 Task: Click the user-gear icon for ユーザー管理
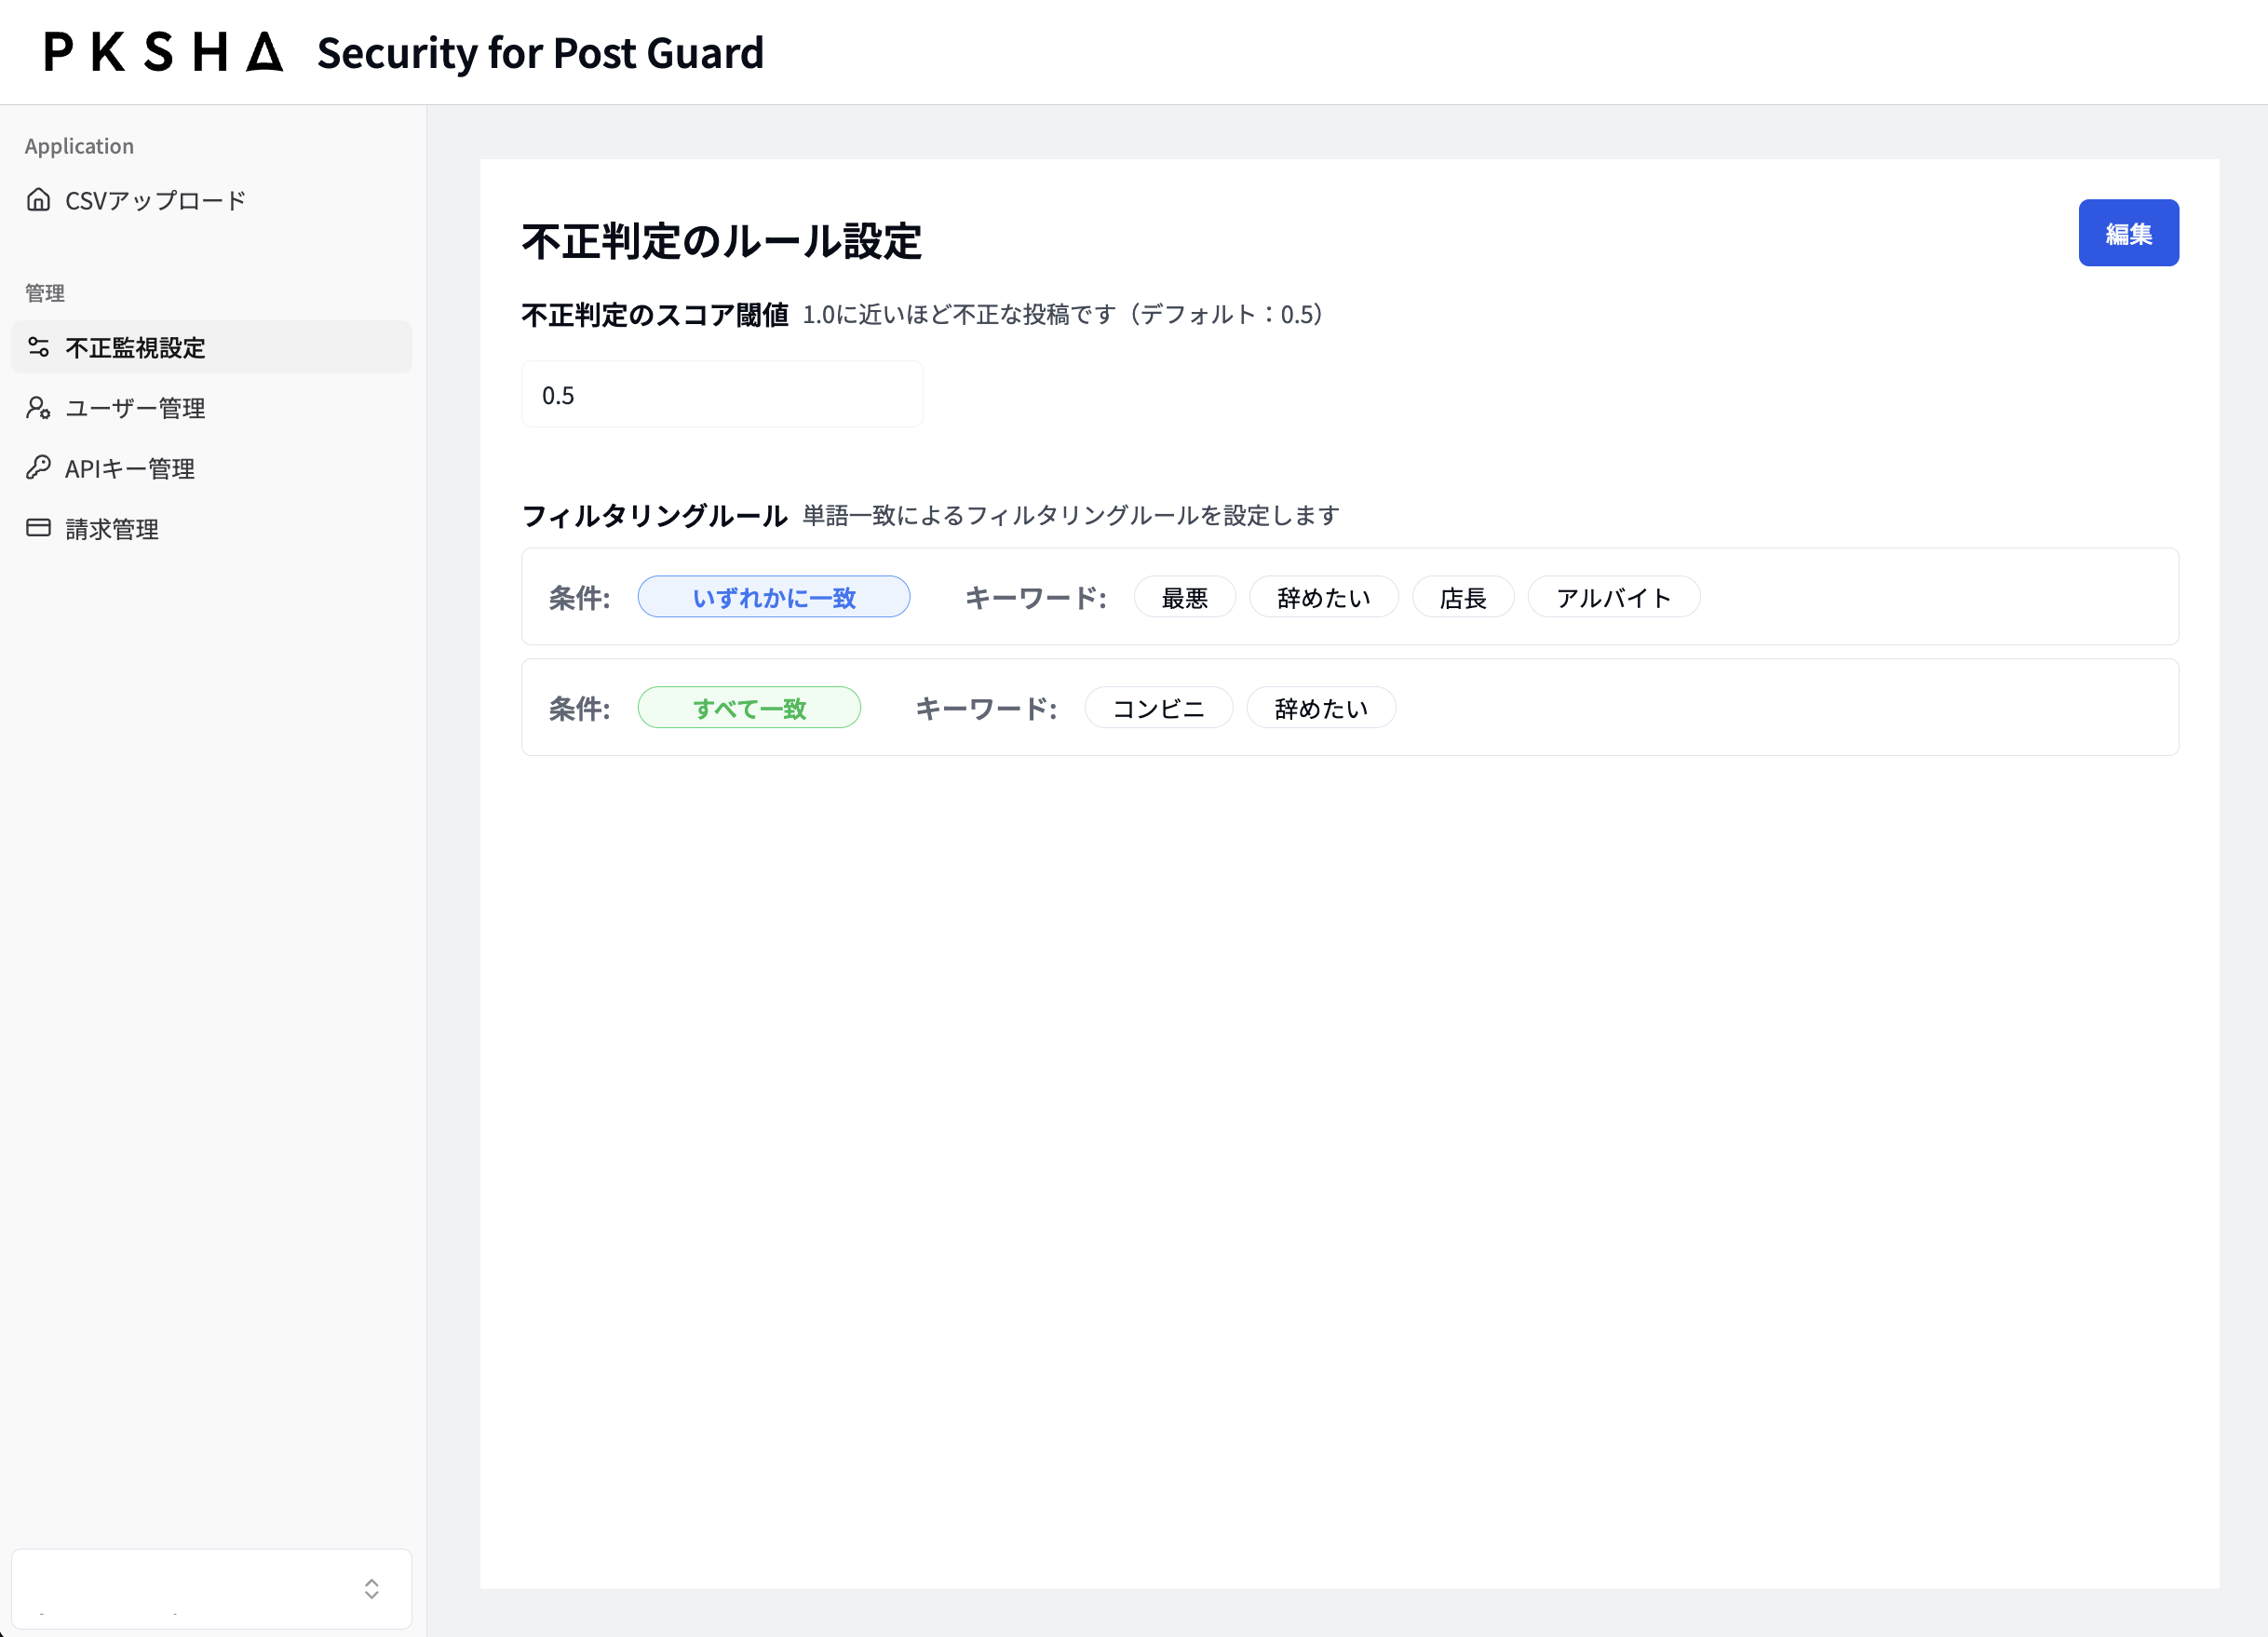(38, 408)
